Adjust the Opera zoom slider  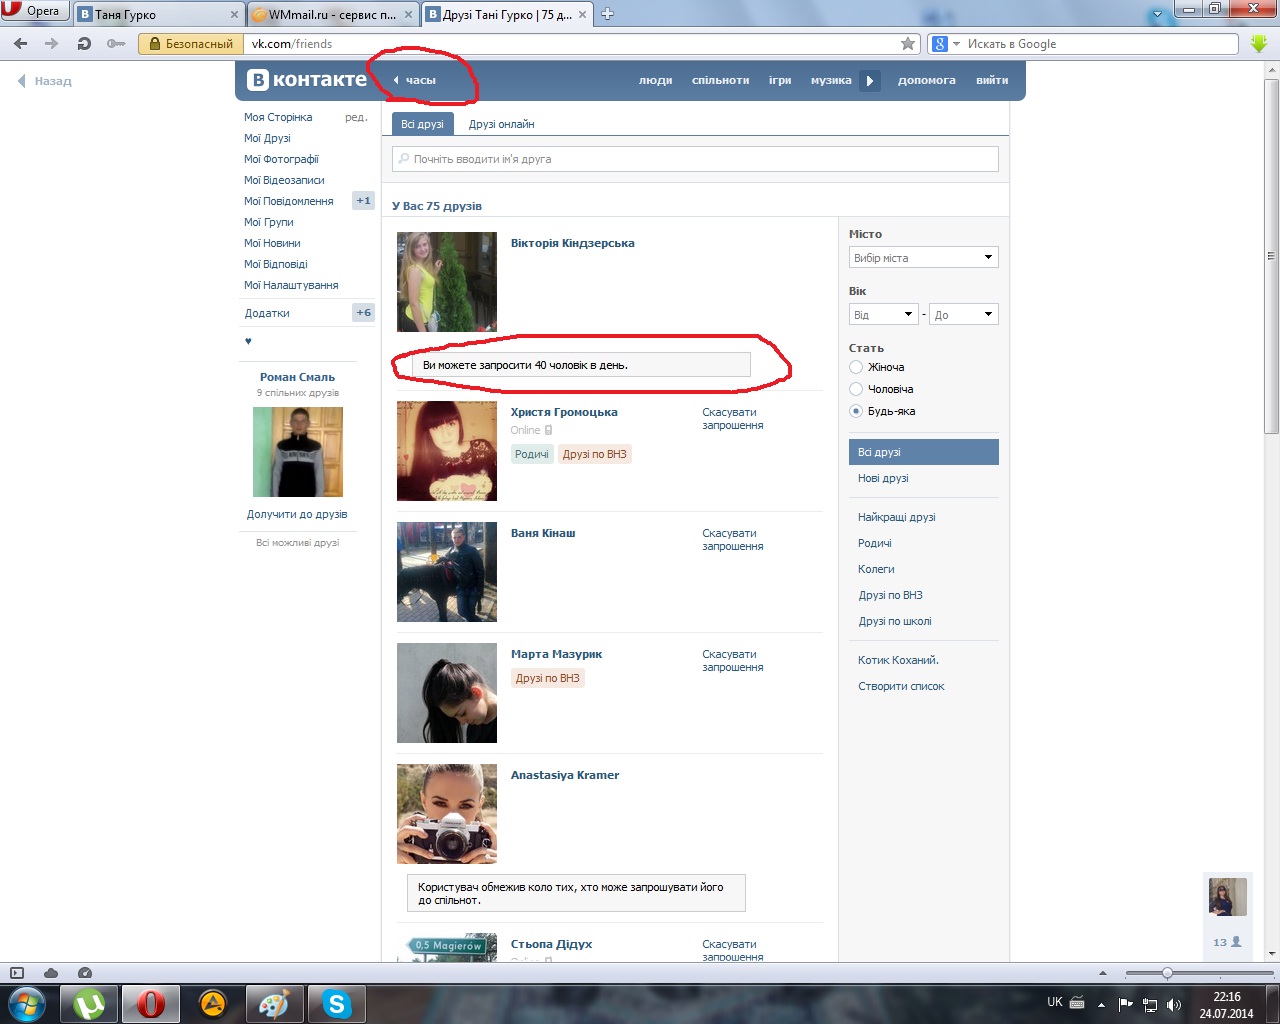(1167, 973)
